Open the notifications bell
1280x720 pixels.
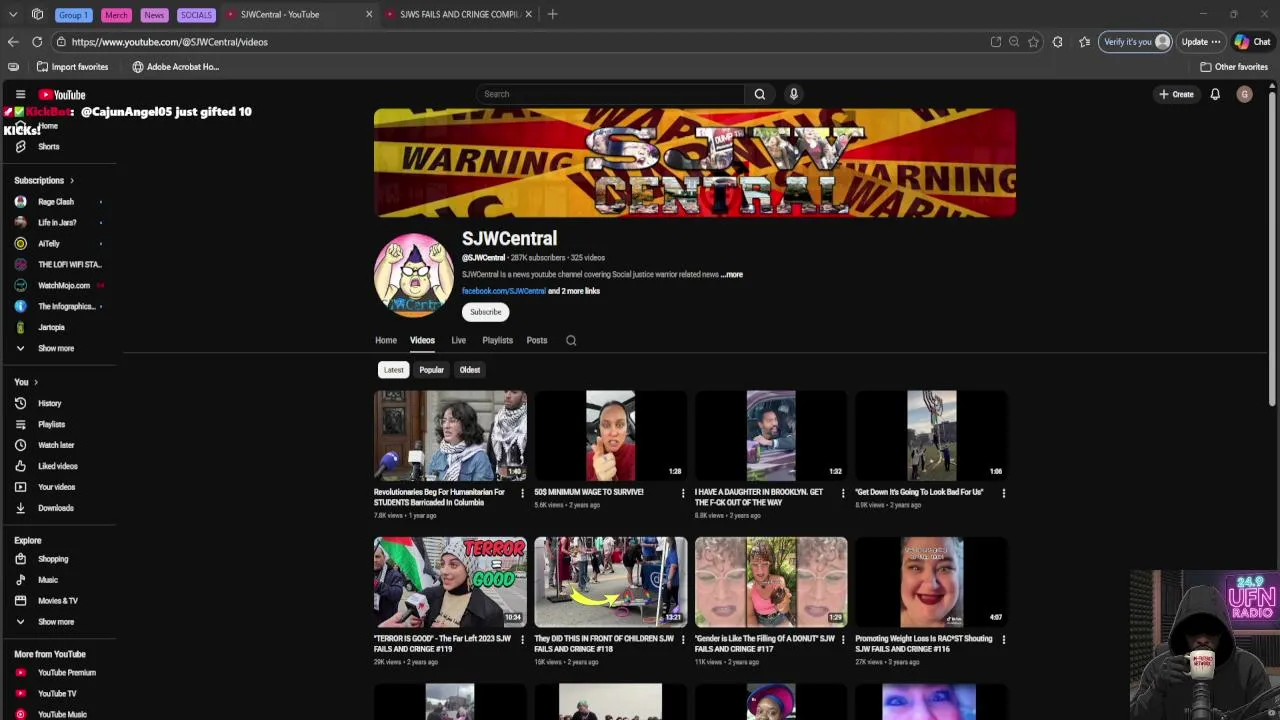(1215, 94)
